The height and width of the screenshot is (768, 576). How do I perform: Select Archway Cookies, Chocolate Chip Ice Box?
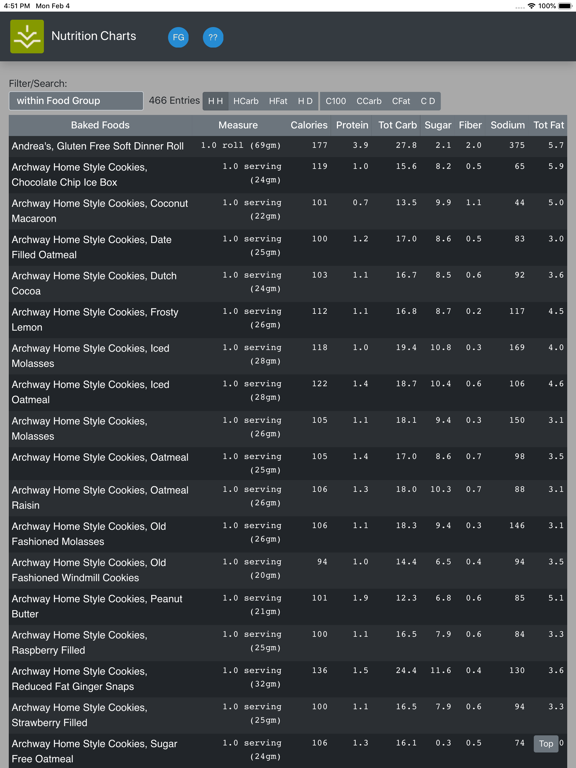click(x=288, y=174)
